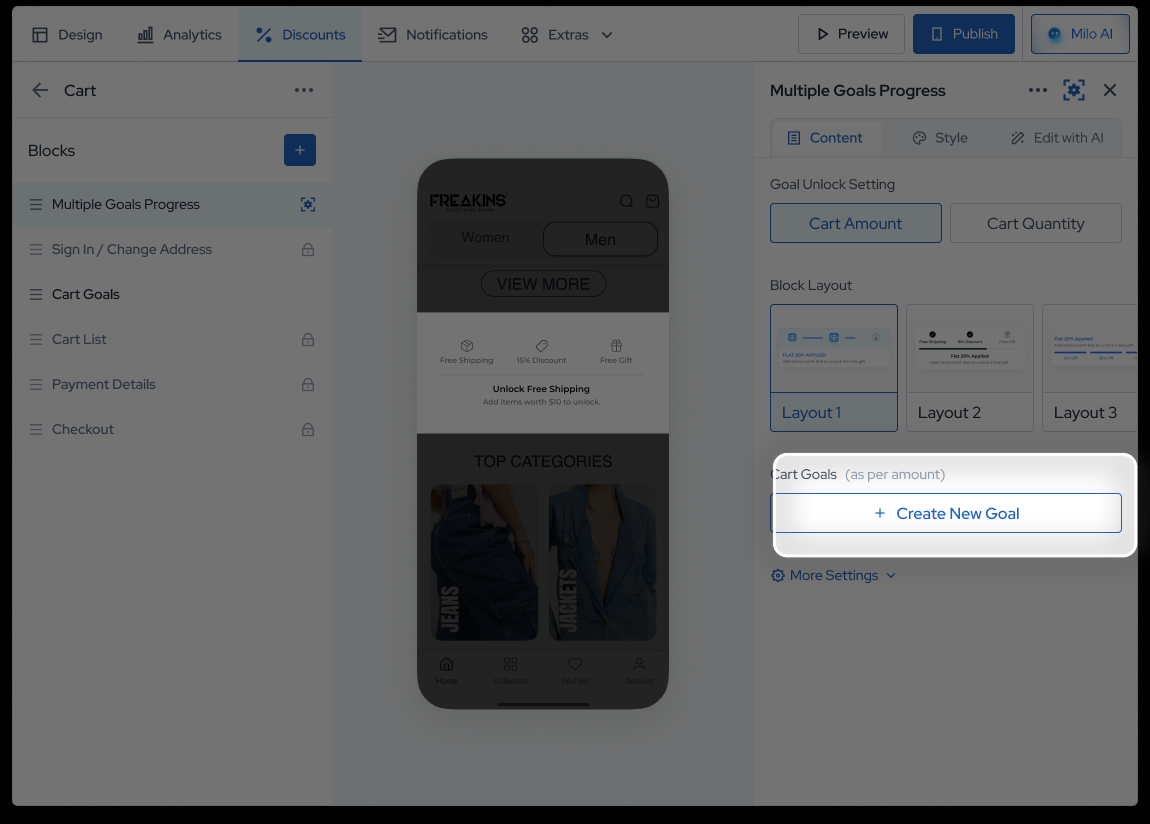Select Payment Details block row
Image resolution: width=1150 pixels, height=824 pixels.
point(172,384)
